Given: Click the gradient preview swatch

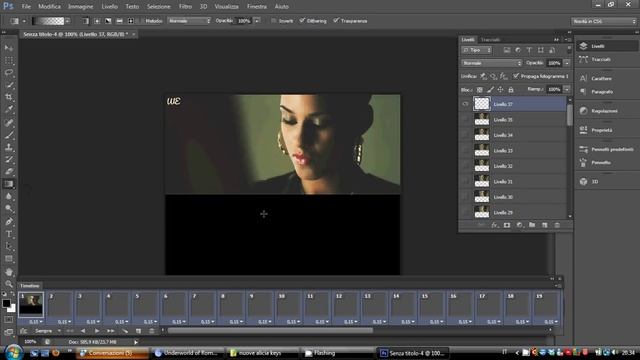Looking at the screenshot, I should click(48, 21).
